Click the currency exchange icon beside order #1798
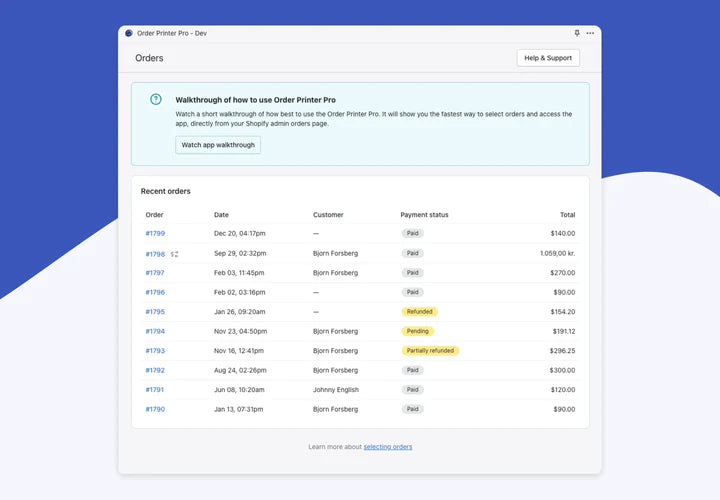This screenshot has height=500, width=720. point(174,254)
